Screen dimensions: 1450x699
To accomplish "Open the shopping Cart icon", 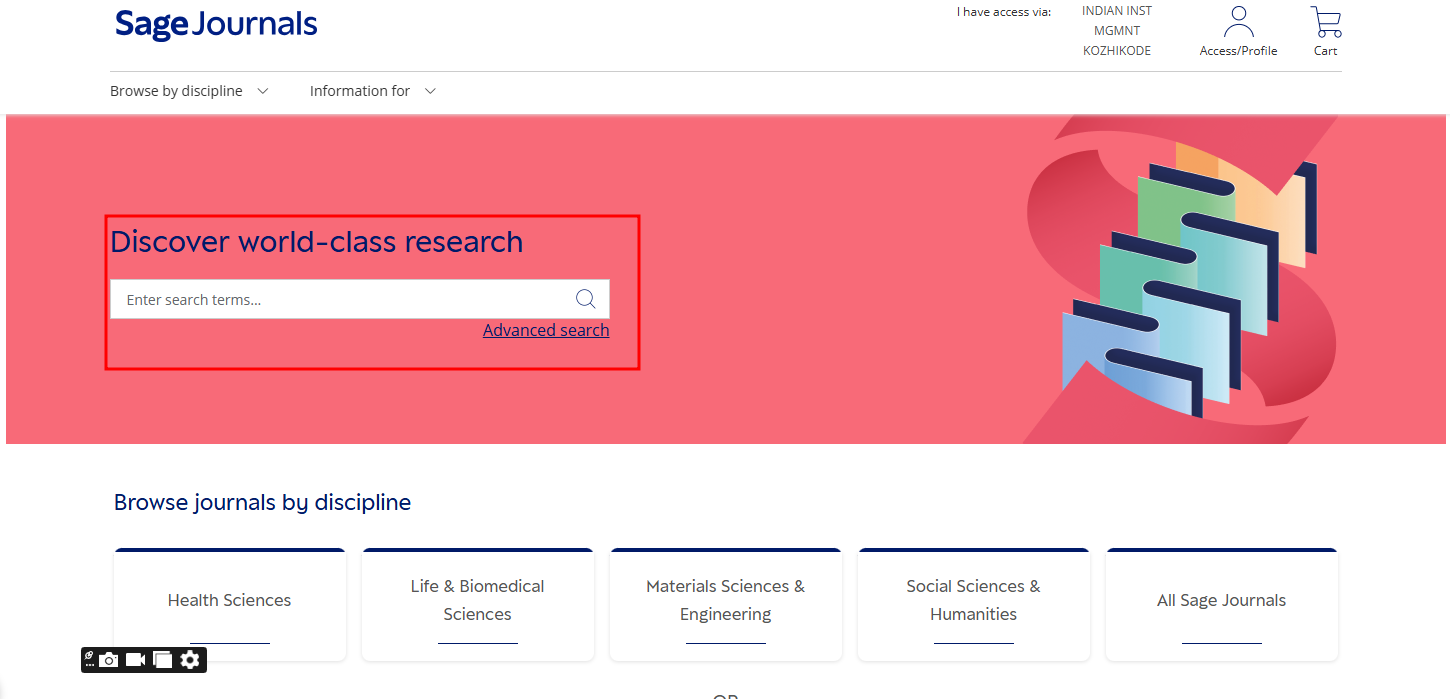I will tap(1326, 23).
